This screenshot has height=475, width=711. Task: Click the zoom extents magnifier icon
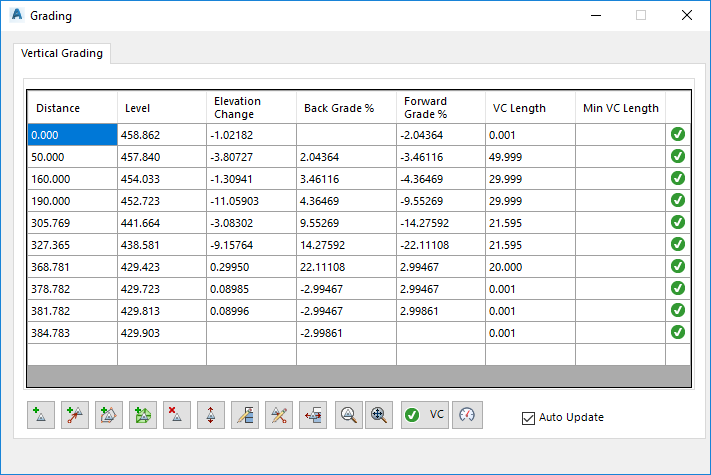[378, 415]
